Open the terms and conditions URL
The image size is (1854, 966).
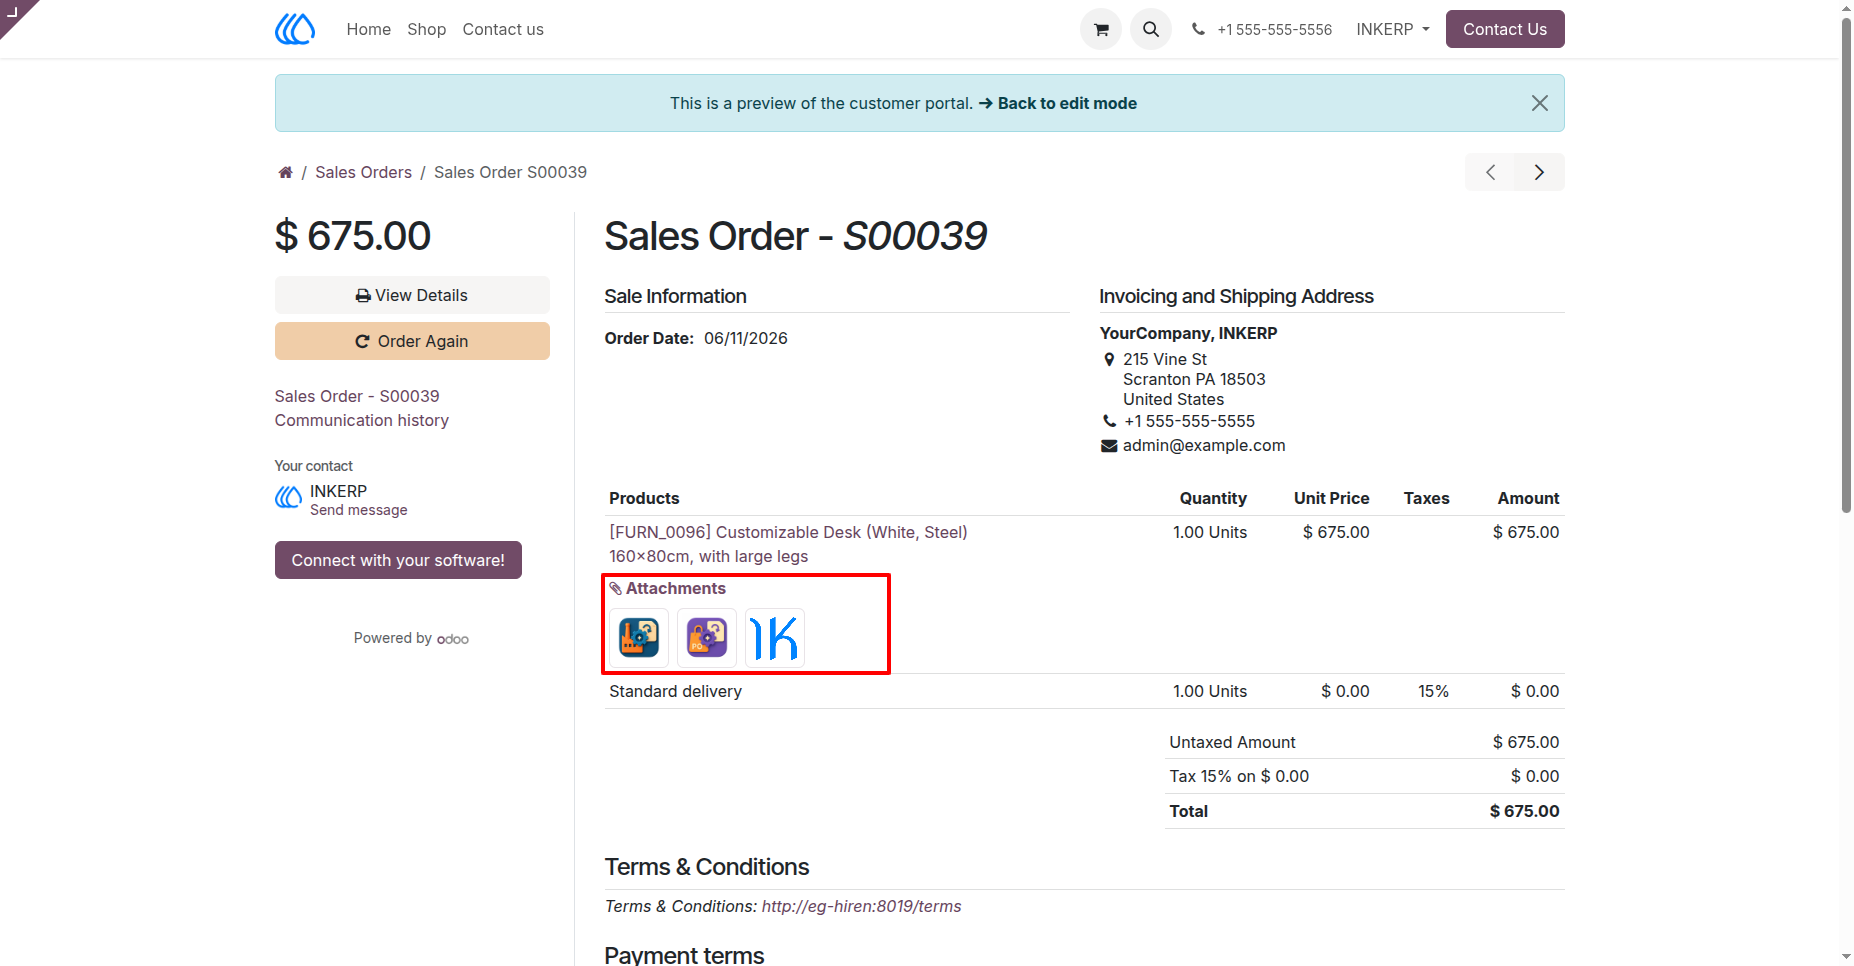pyautogui.click(x=862, y=906)
